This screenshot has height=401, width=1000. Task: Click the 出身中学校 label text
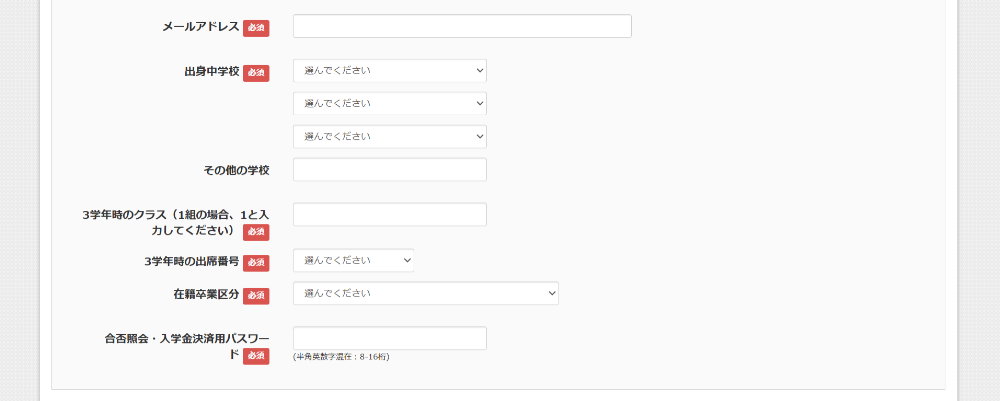(211, 72)
